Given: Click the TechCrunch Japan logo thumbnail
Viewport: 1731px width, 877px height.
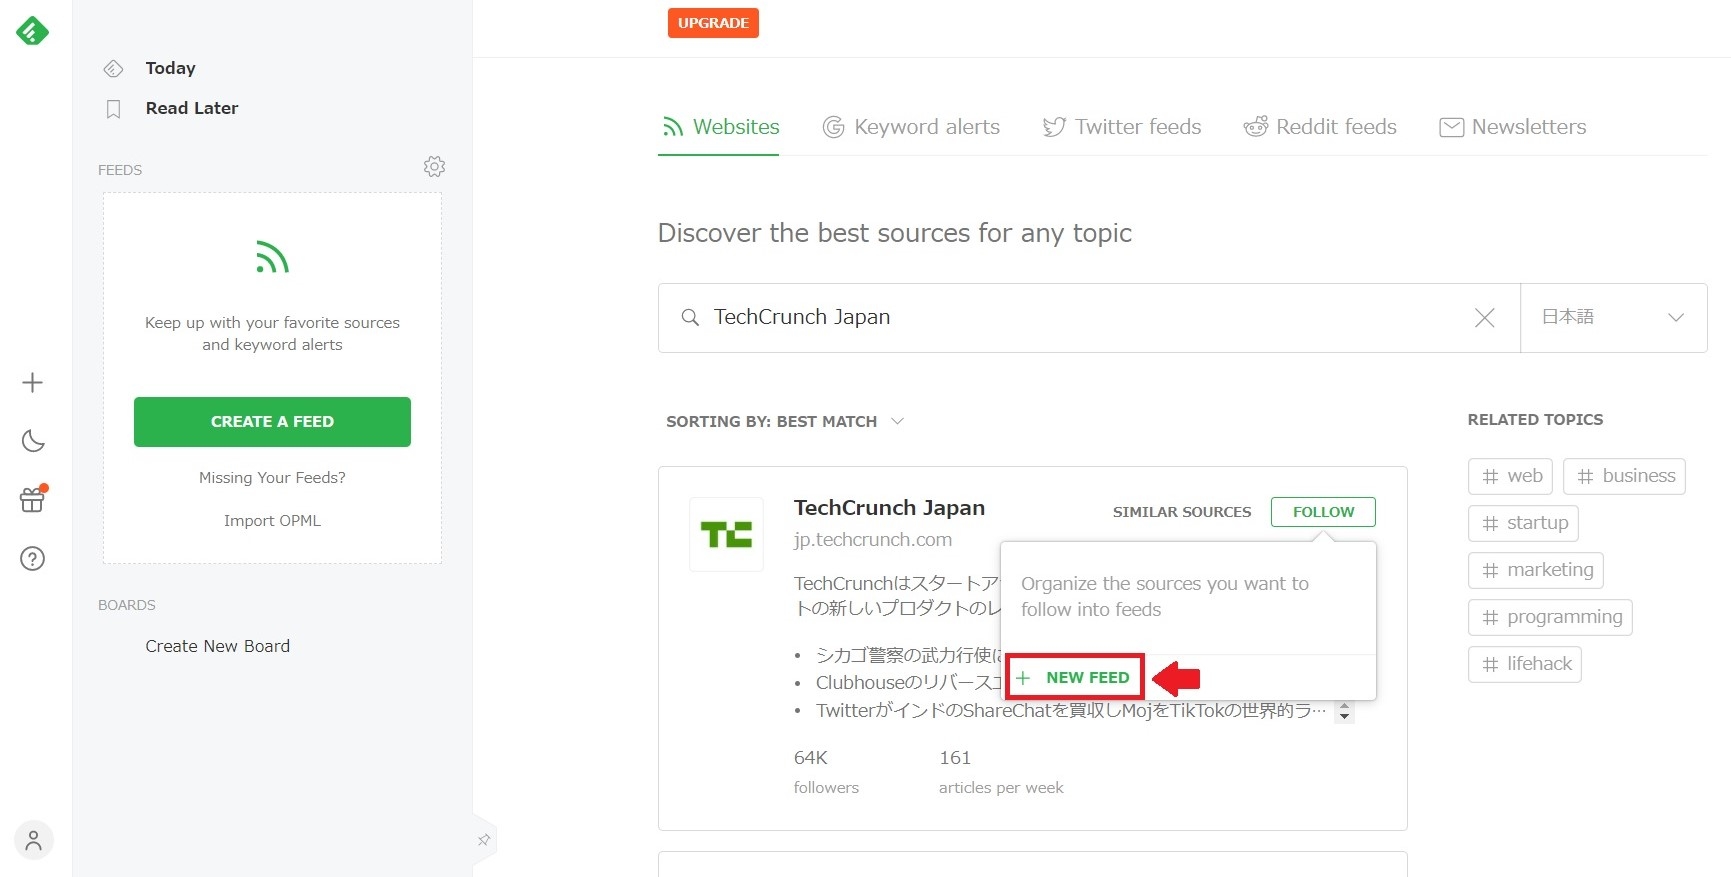Looking at the screenshot, I should click(726, 535).
